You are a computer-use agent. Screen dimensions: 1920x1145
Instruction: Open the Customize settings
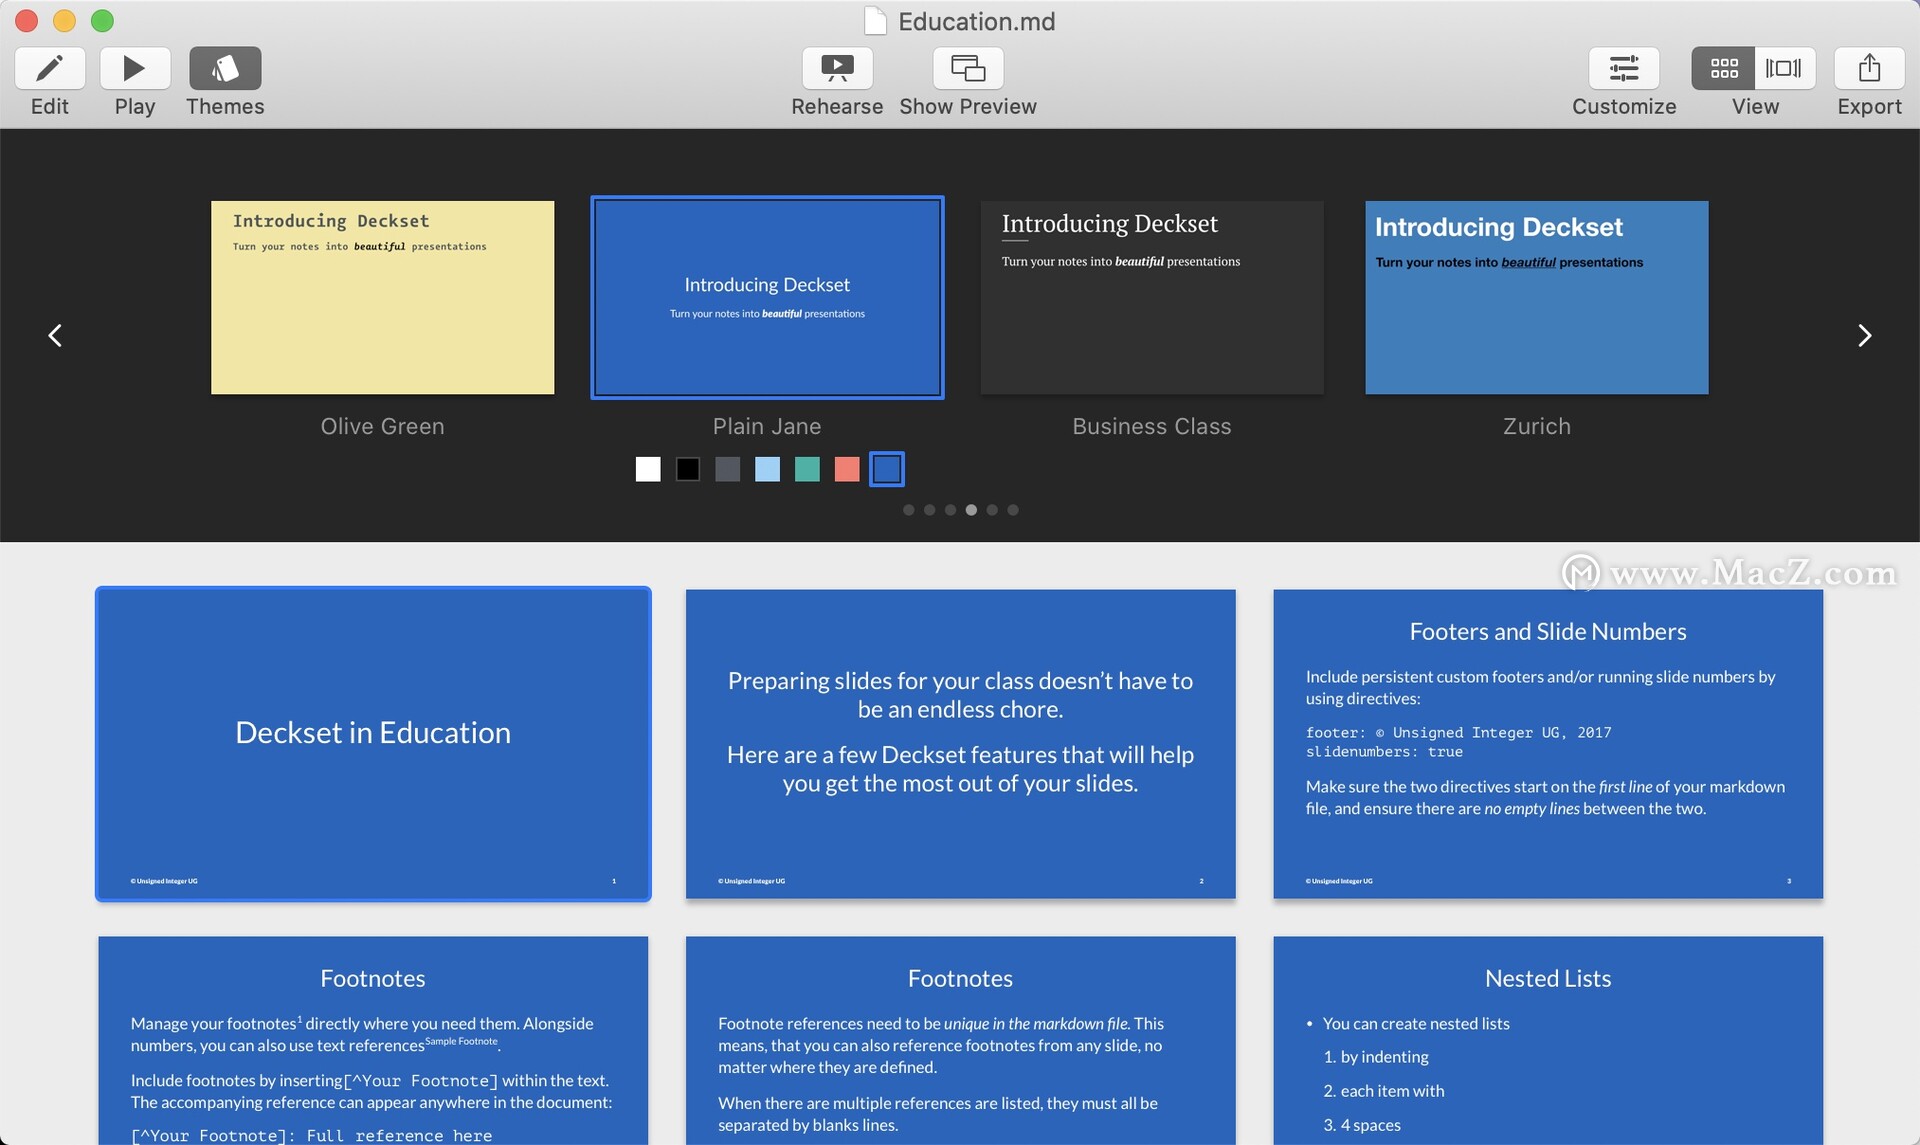tap(1624, 68)
